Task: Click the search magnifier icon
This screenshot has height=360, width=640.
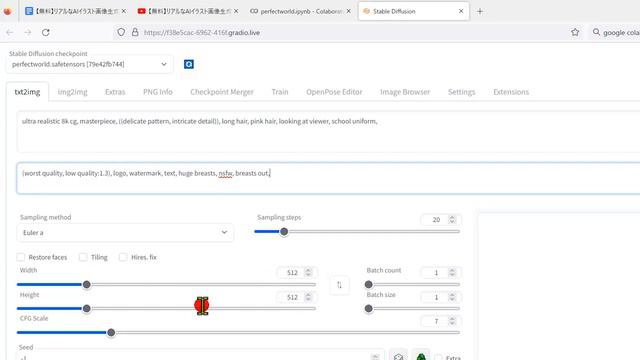Action: (x=596, y=32)
